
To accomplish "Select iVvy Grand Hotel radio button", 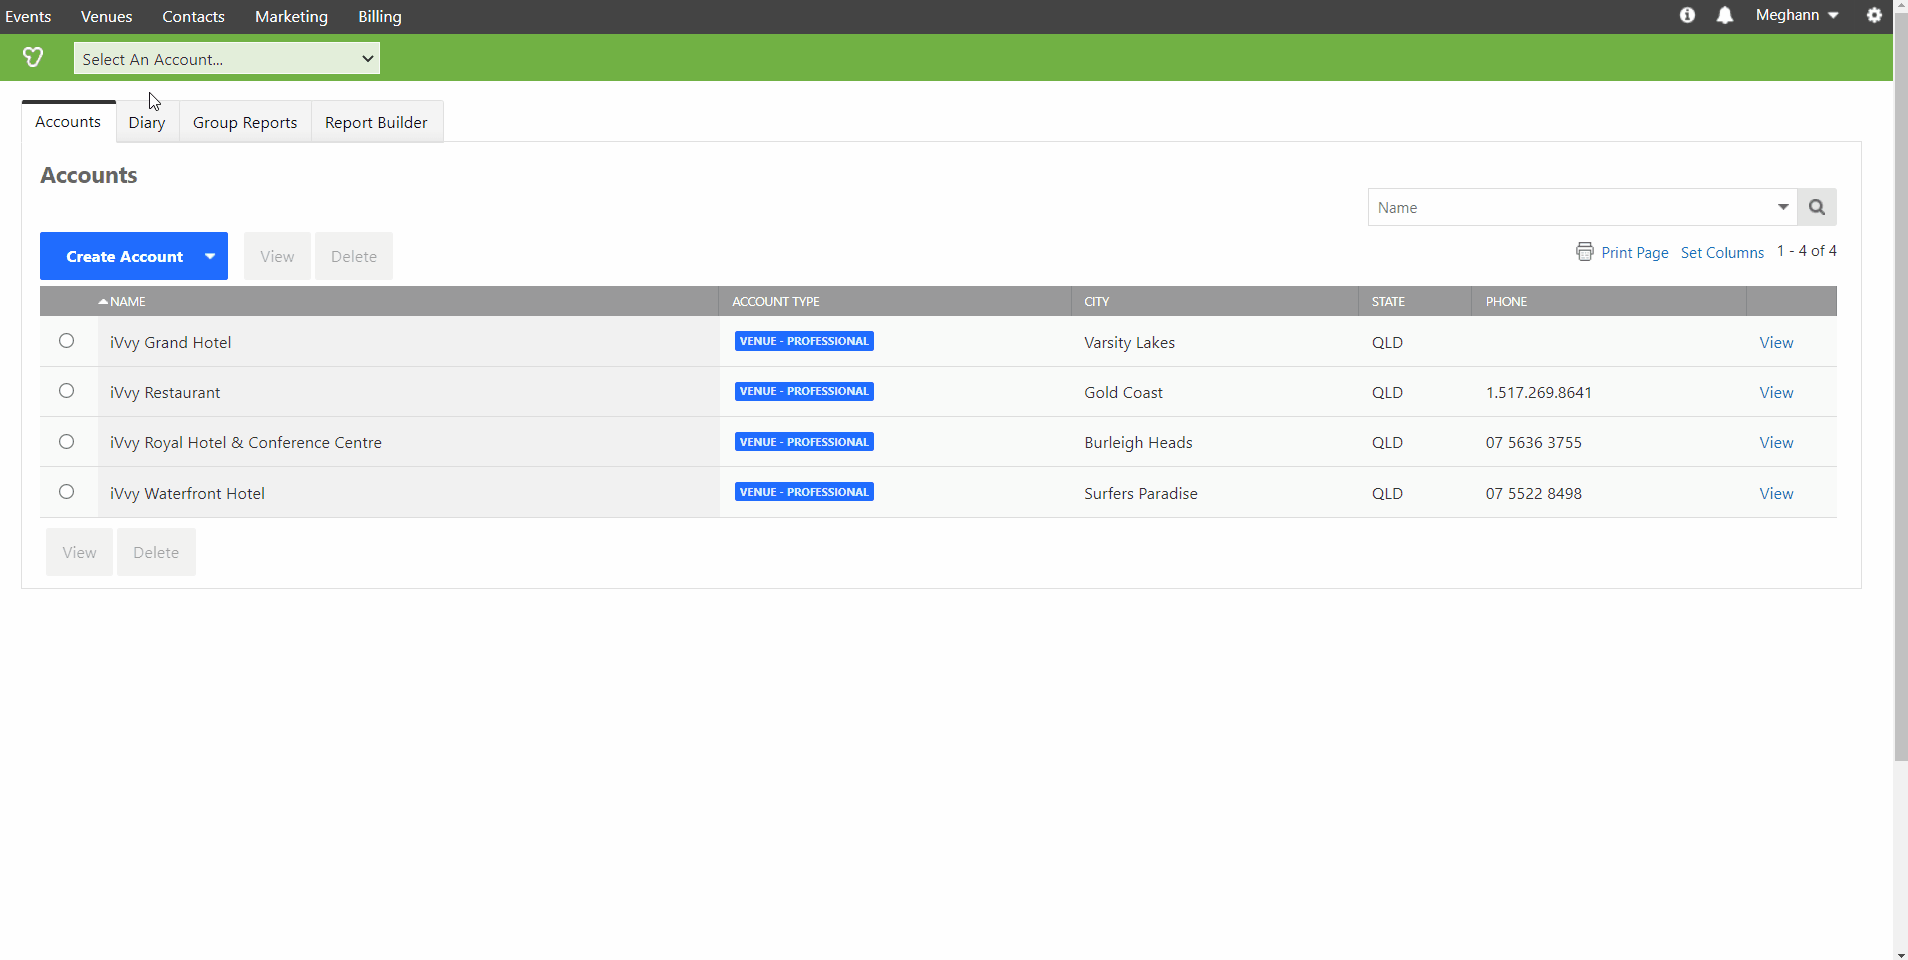I will pyautogui.click(x=66, y=341).
